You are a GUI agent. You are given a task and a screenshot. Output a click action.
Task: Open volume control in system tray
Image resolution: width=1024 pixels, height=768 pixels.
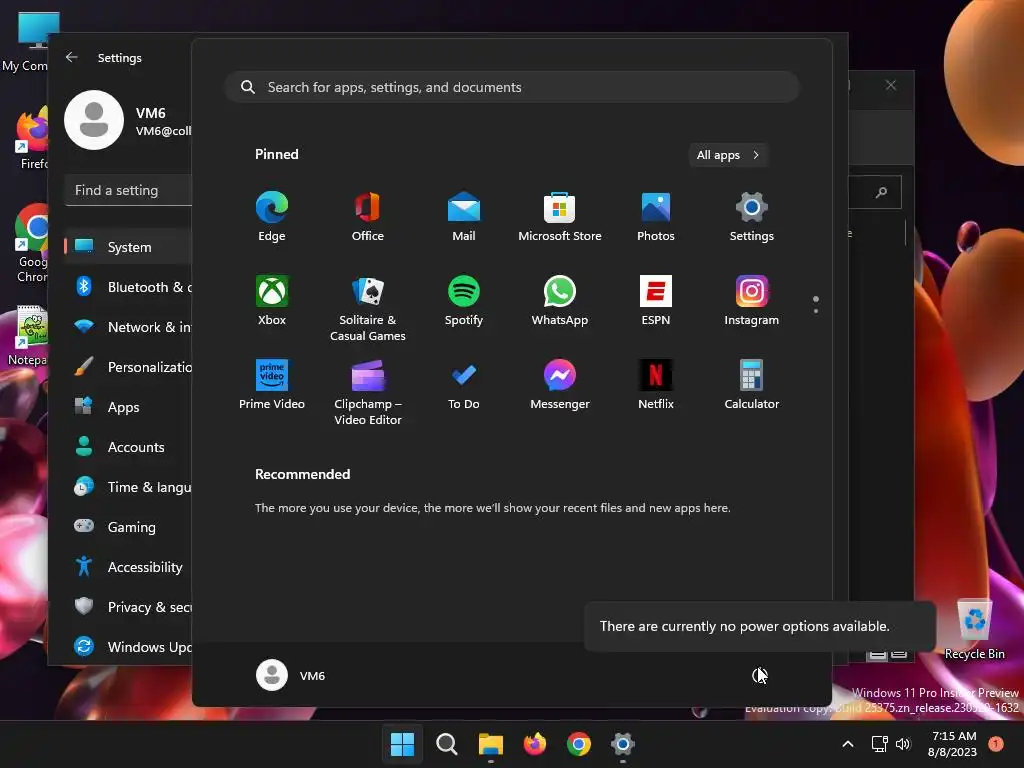[x=903, y=744]
